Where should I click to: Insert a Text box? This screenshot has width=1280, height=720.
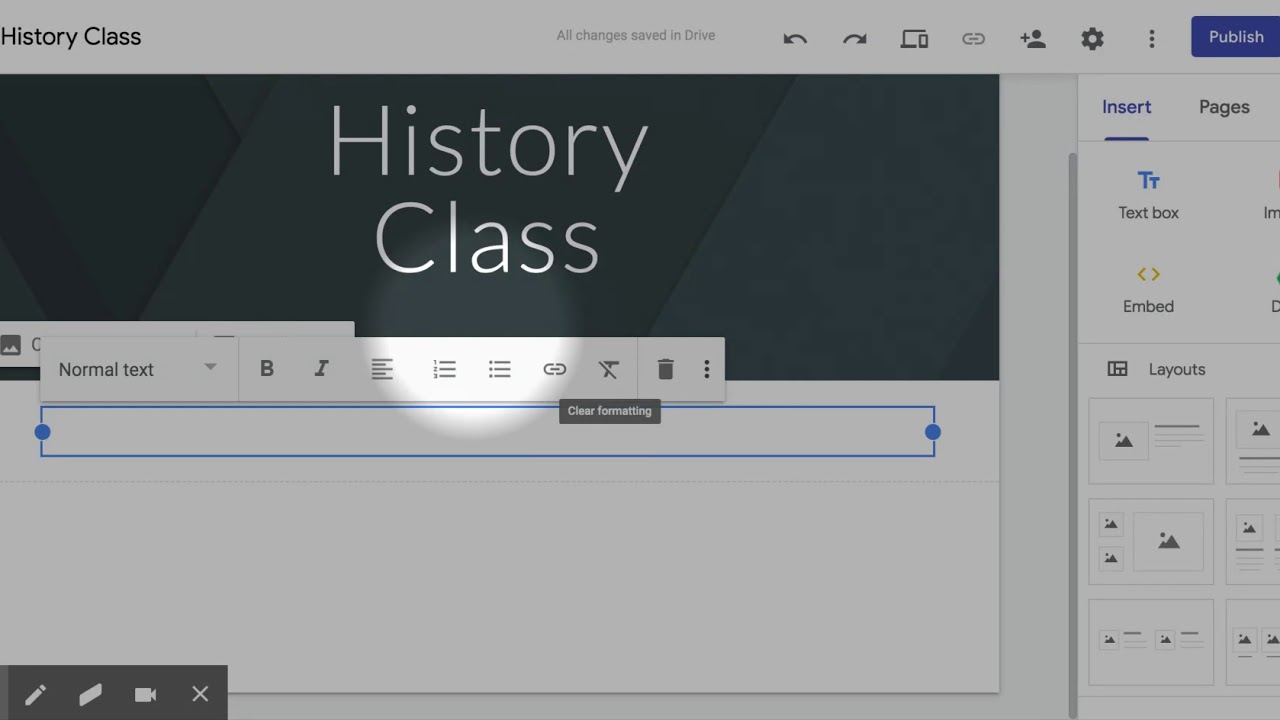point(1148,195)
